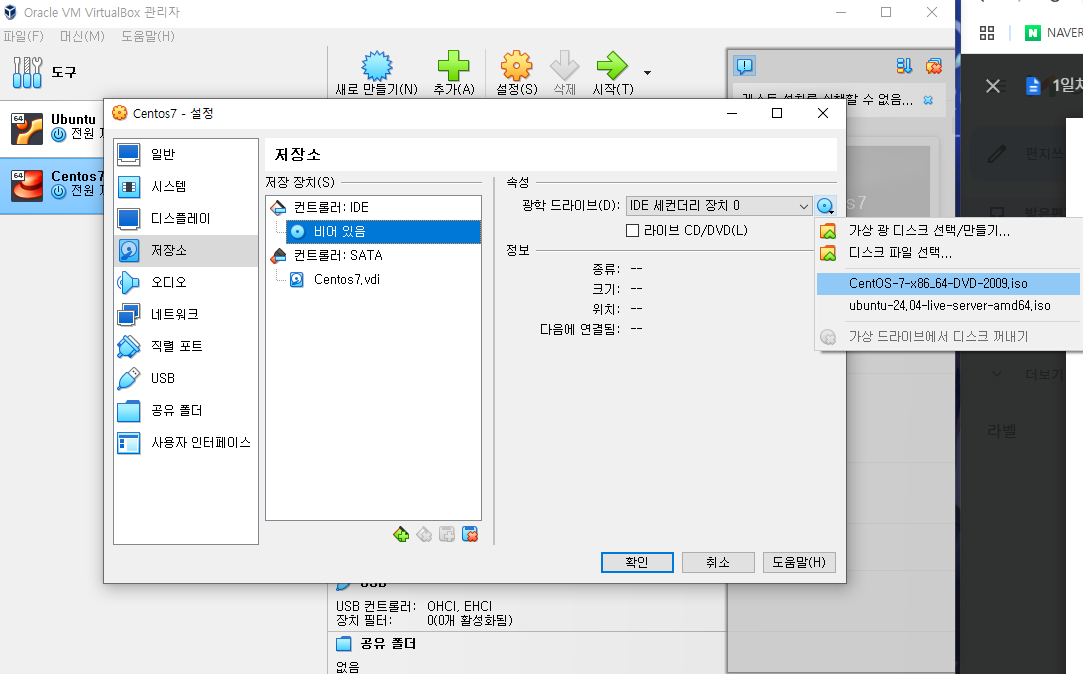The height and width of the screenshot is (674, 1083).
Task: Click the pencil compose icon in browser
Action: coord(996,153)
